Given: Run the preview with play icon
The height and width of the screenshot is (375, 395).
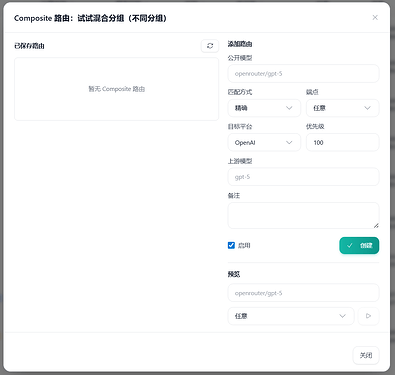Looking at the screenshot, I should click(368, 316).
